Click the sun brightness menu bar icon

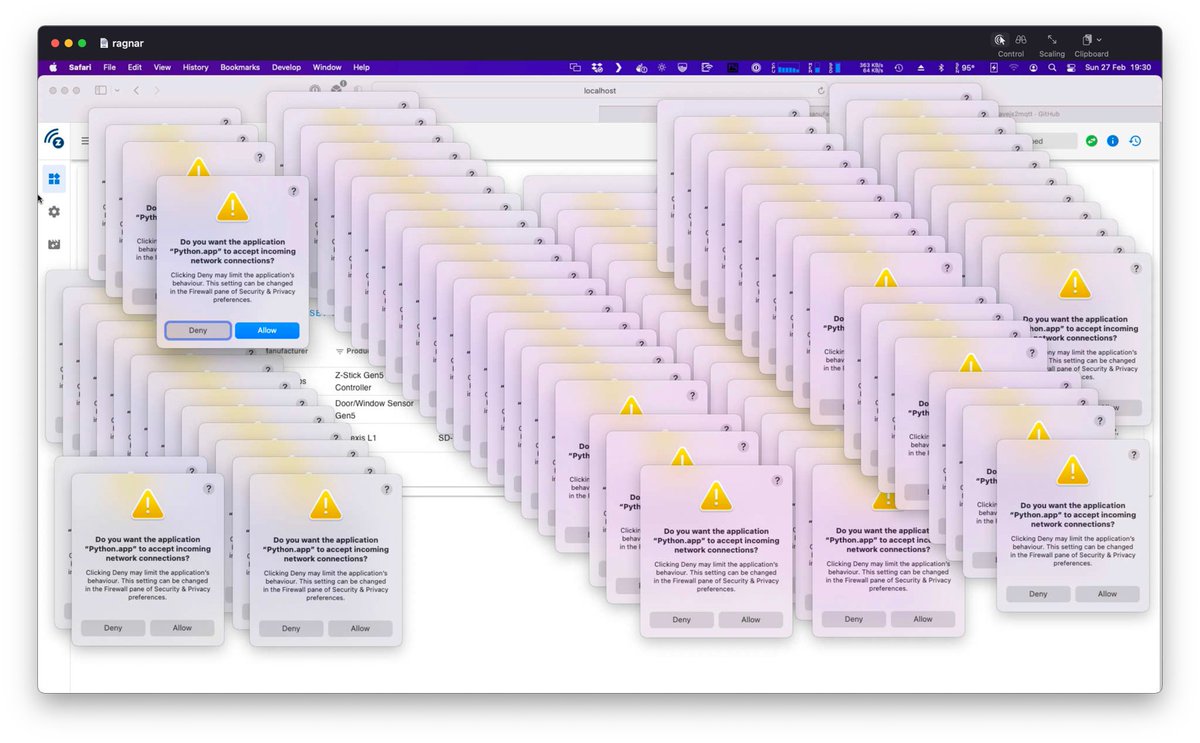662,67
